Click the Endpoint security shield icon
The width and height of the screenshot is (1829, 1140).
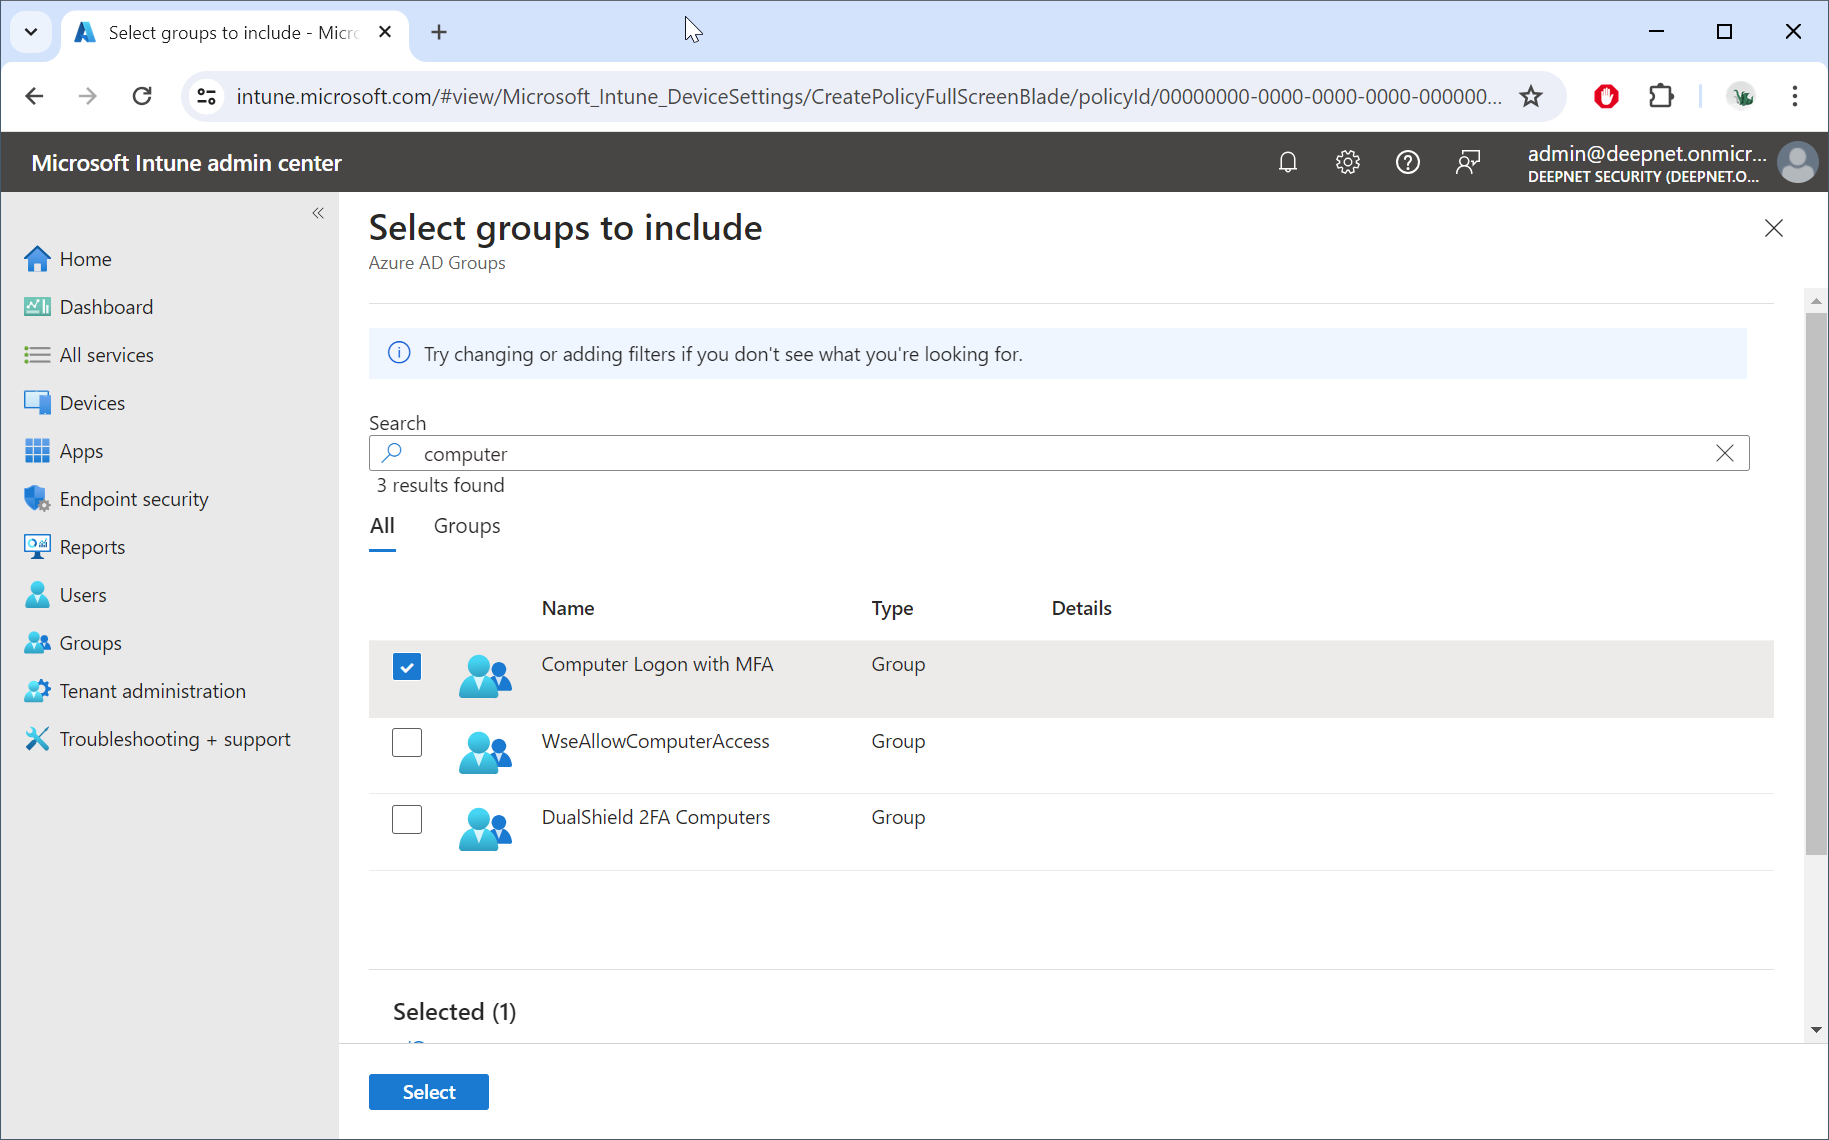37,499
